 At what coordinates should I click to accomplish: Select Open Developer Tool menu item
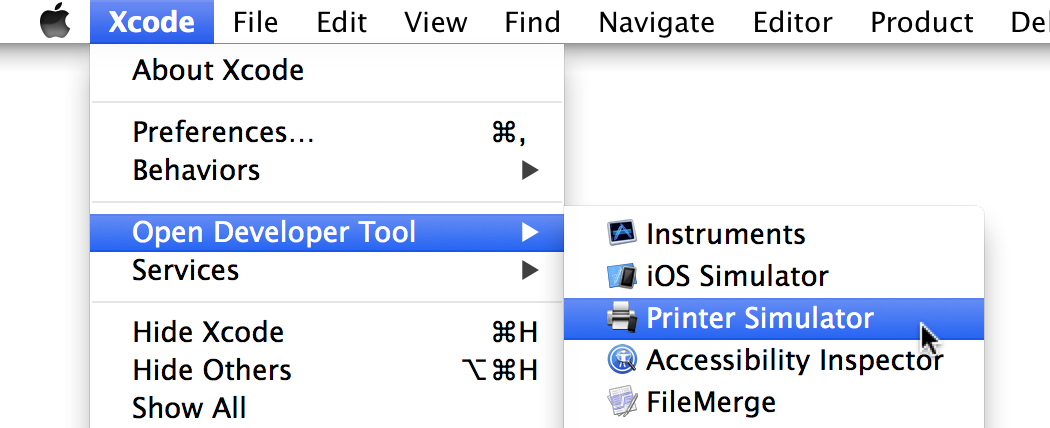coord(327,232)
